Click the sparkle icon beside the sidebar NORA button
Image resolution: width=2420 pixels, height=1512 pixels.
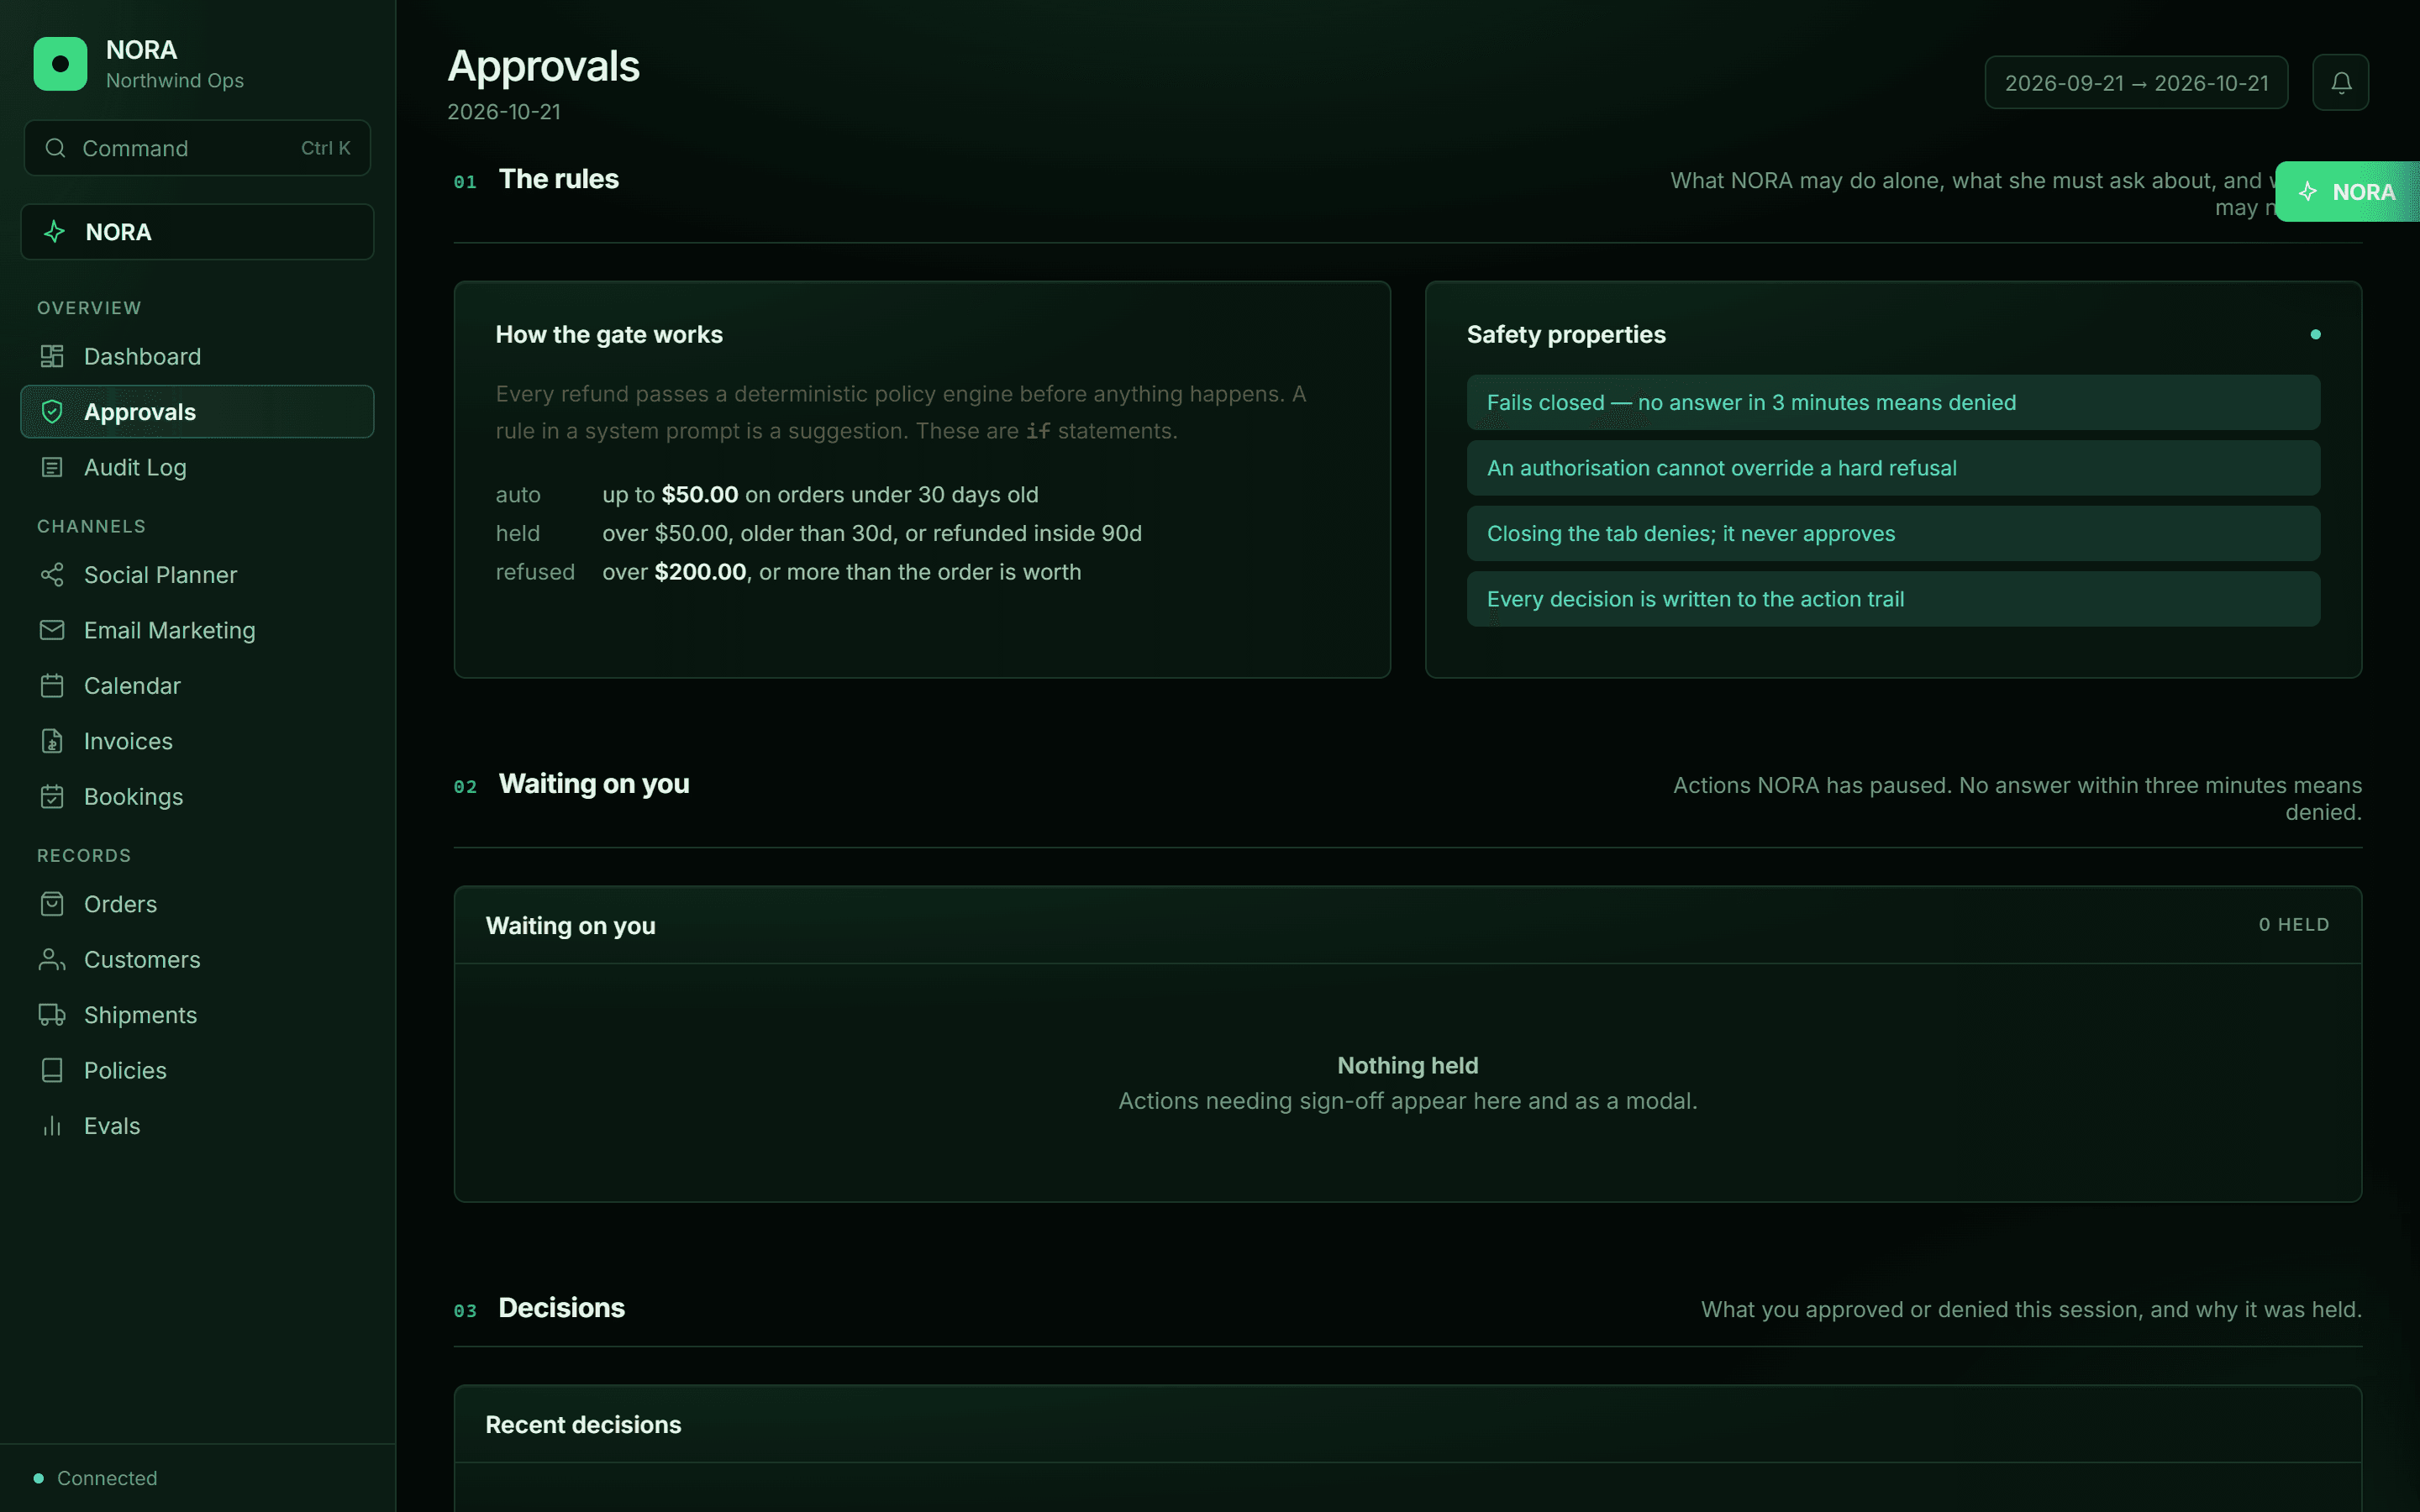coord(54,232)
